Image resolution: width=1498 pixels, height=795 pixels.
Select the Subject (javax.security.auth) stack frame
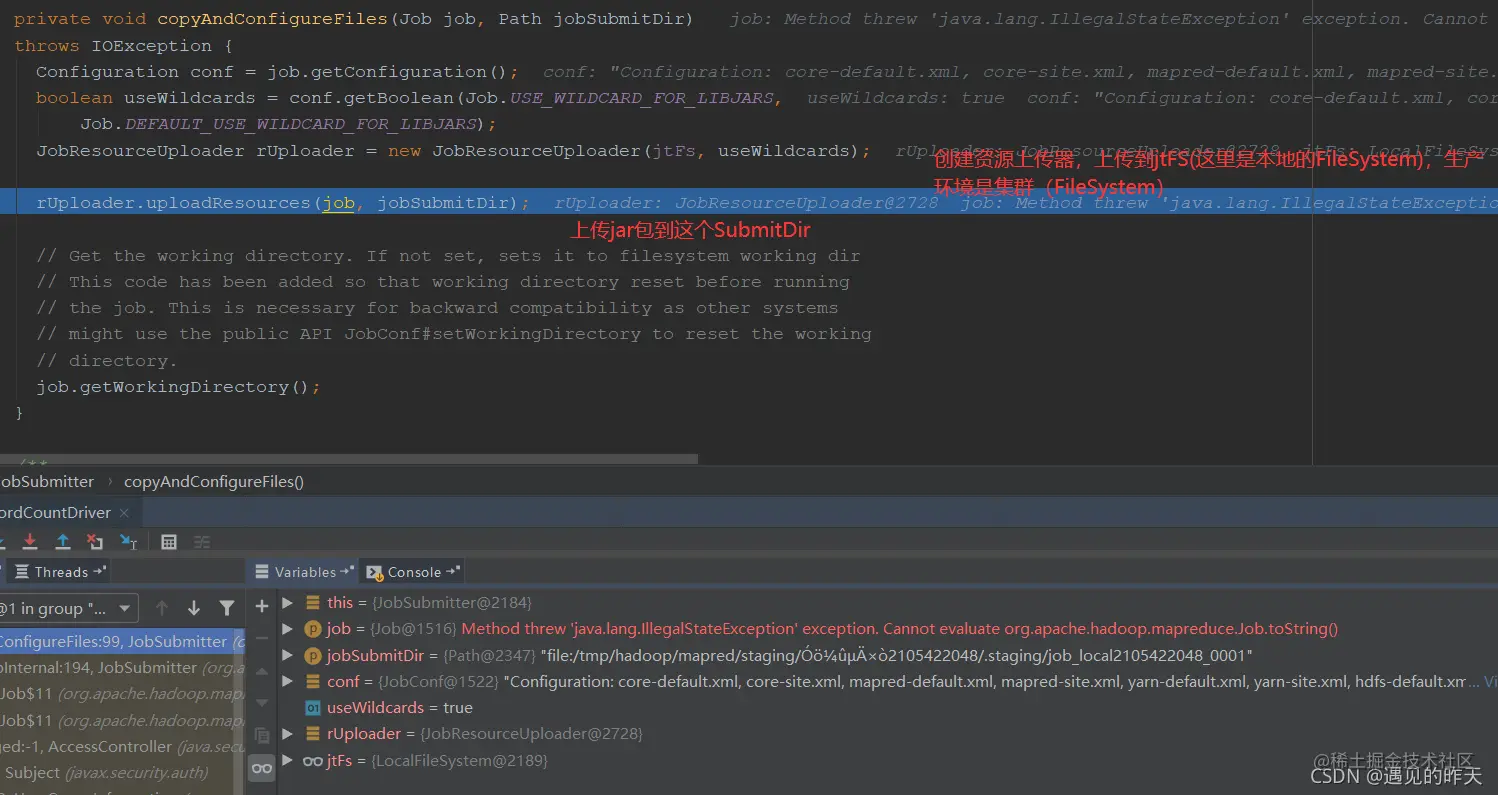click(x=122, y=773)
